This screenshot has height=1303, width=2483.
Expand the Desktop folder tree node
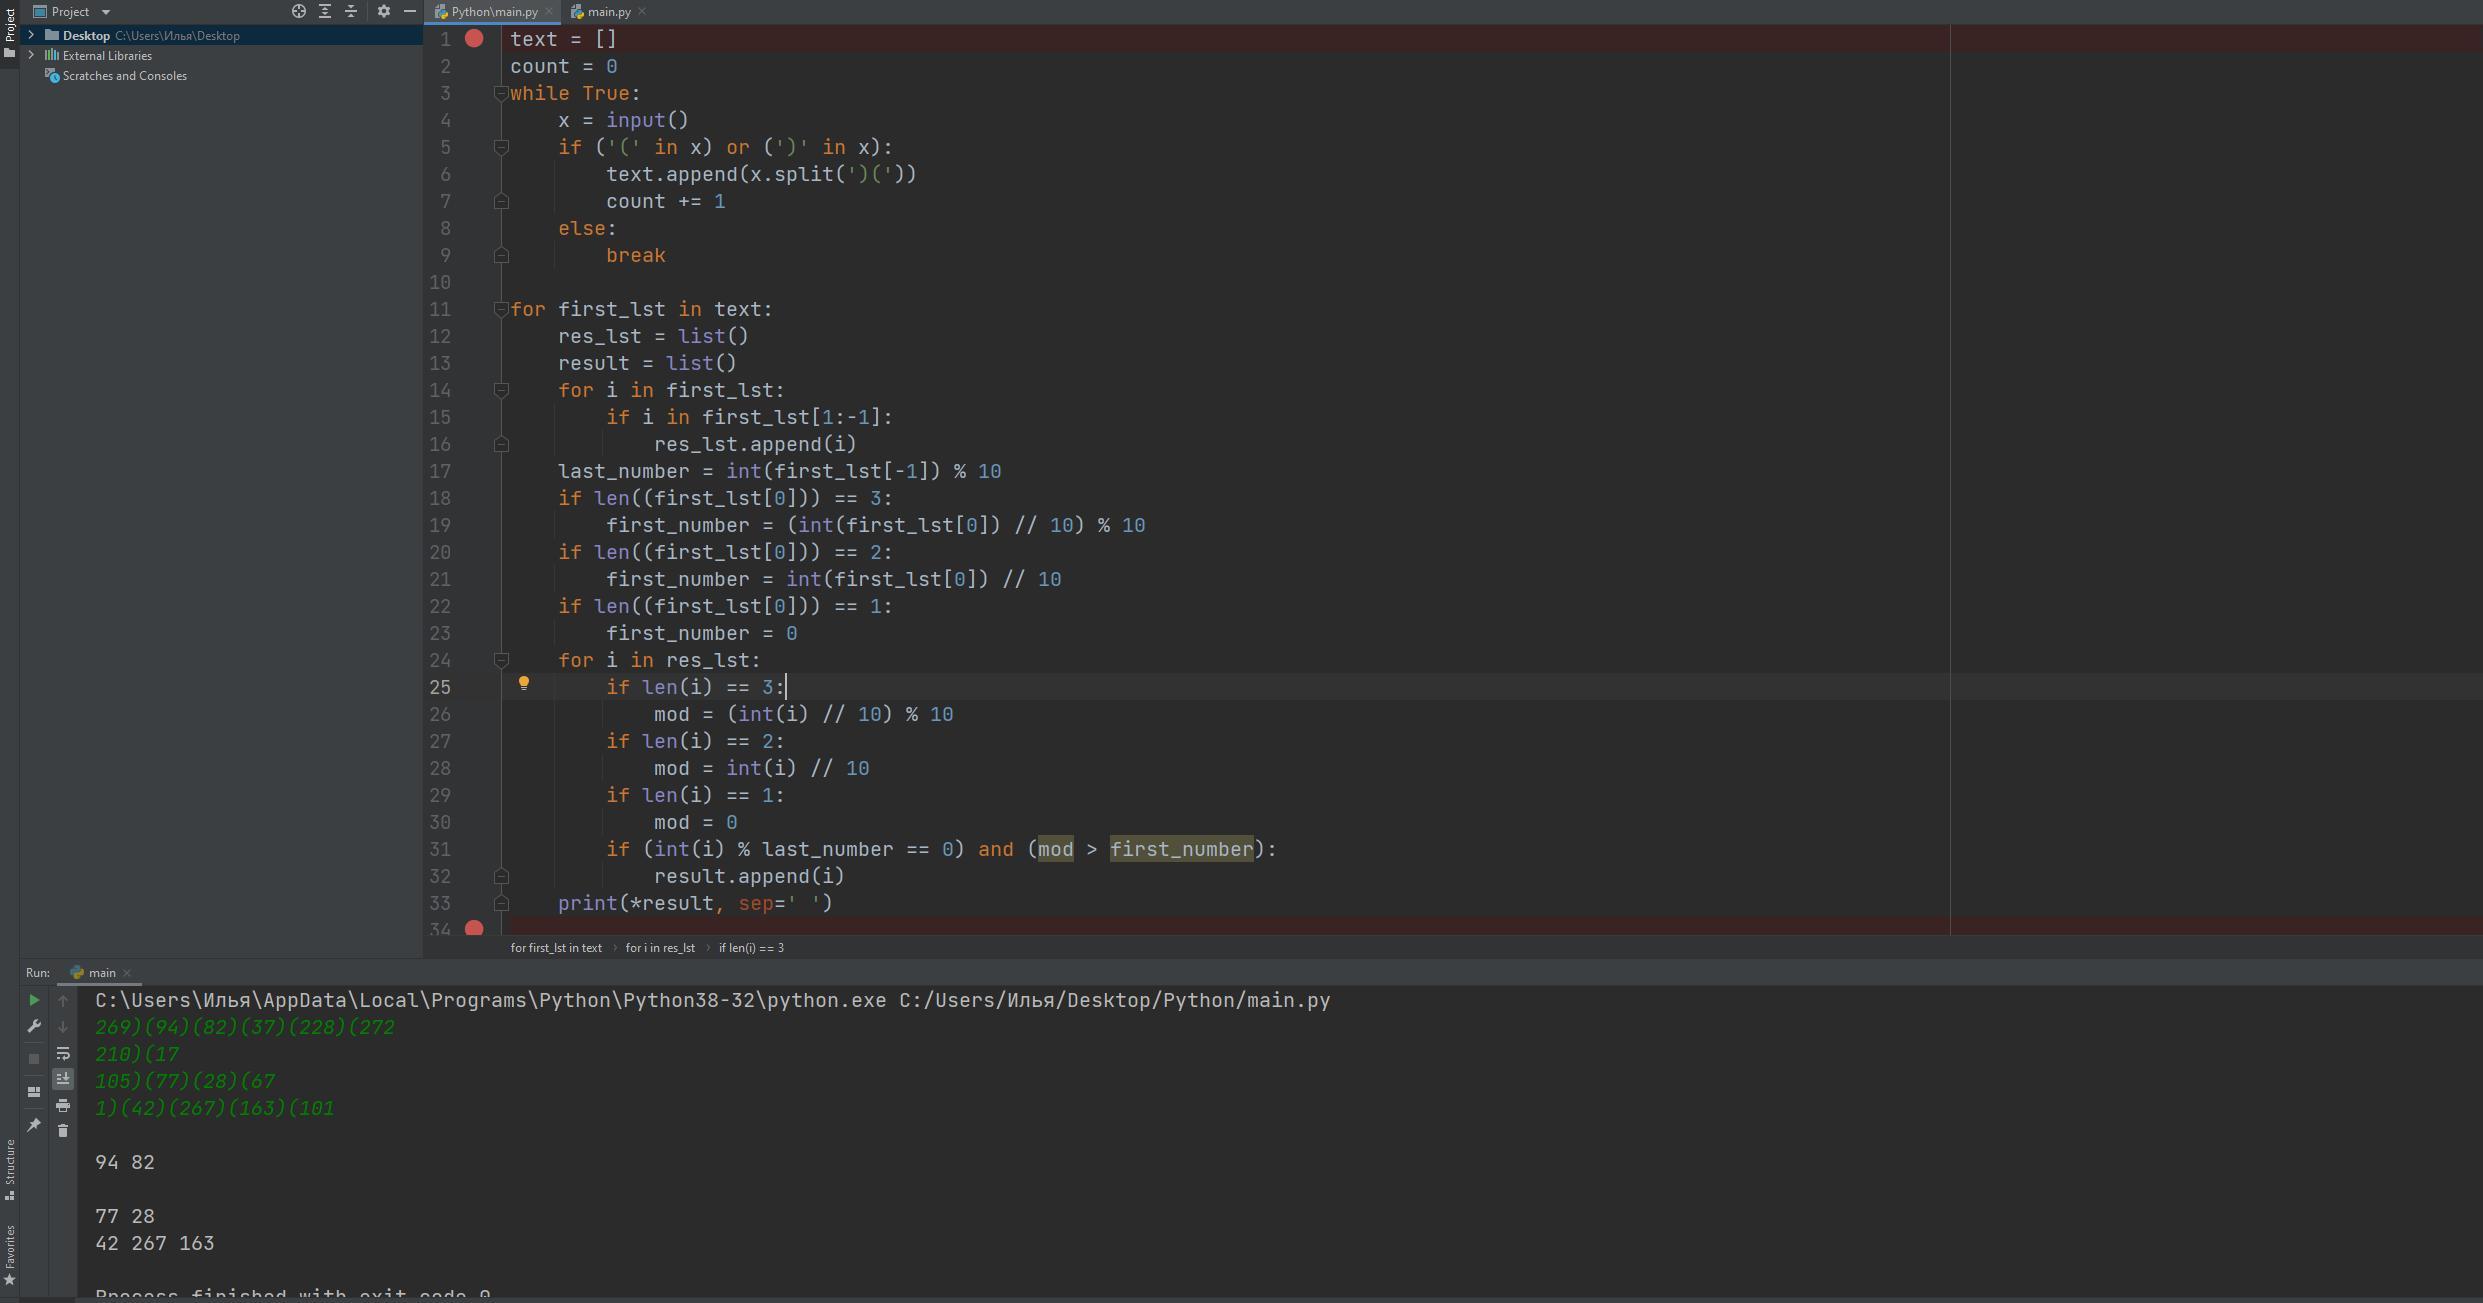(31, 35)
